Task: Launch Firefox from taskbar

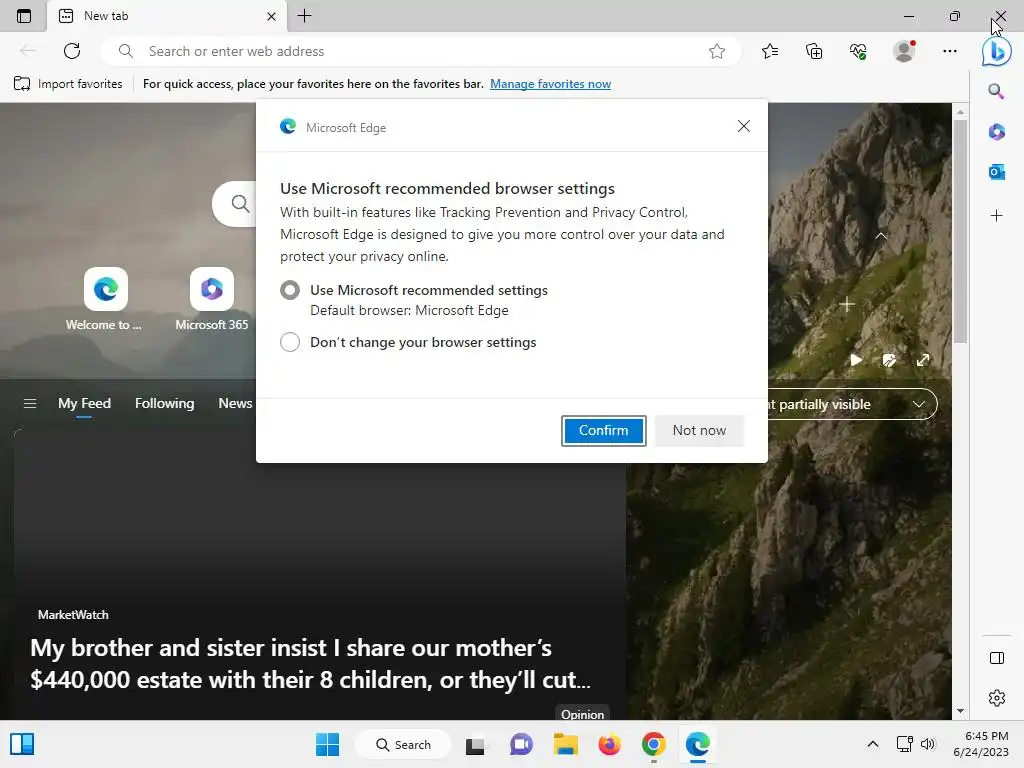Action: pos(609,744)
